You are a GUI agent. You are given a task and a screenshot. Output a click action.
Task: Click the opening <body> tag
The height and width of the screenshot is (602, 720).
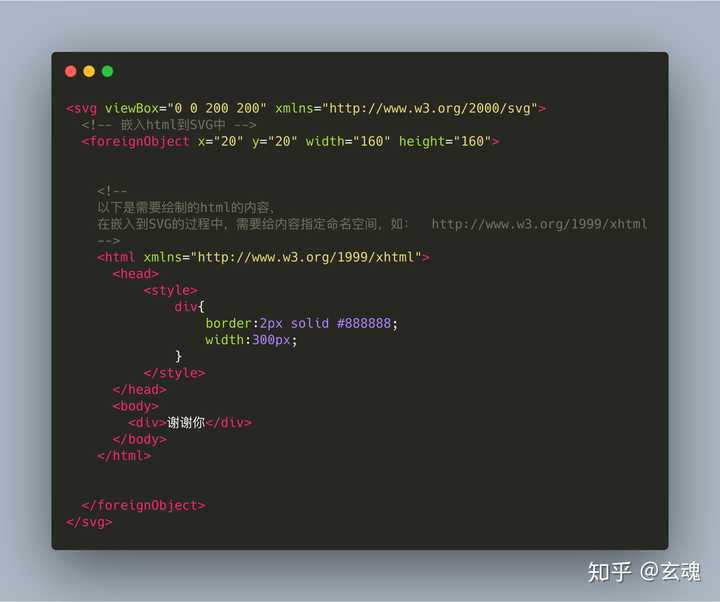pyautogui.click(x=135, y=406)
